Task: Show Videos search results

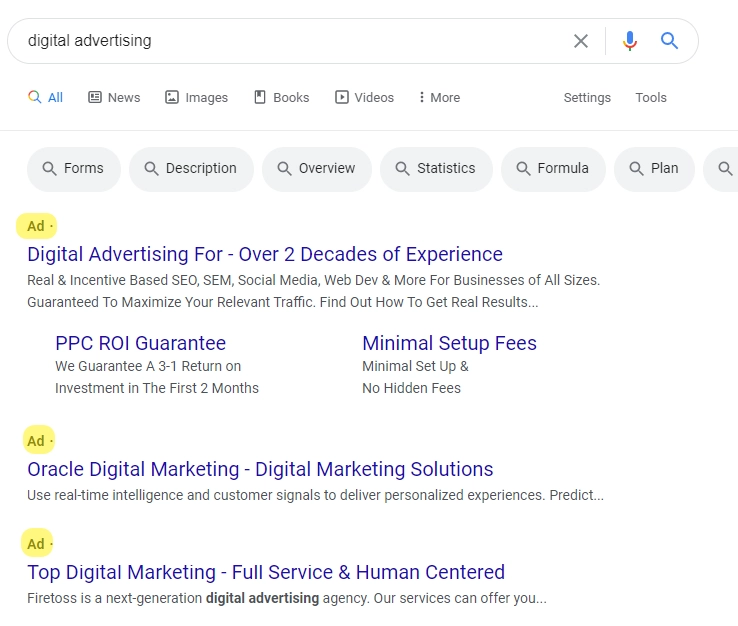Action: click(364, 97)
